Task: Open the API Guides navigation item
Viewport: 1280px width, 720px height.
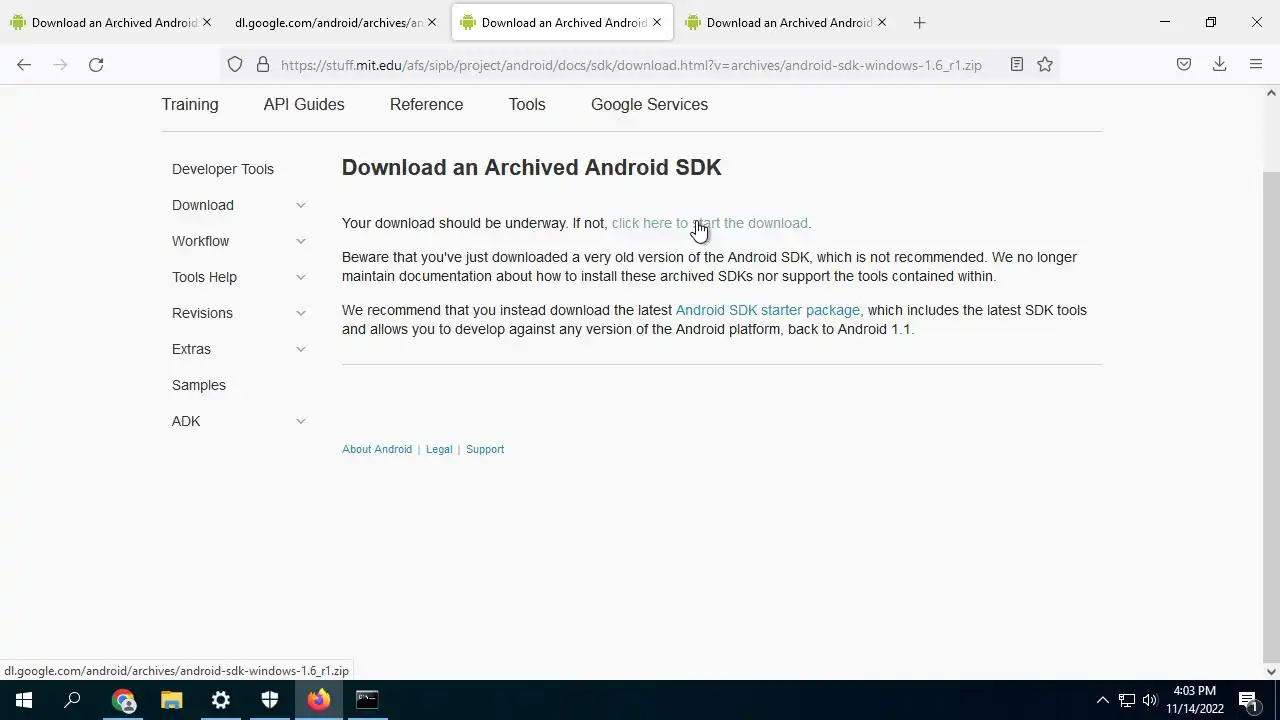Action: point(304,104)
